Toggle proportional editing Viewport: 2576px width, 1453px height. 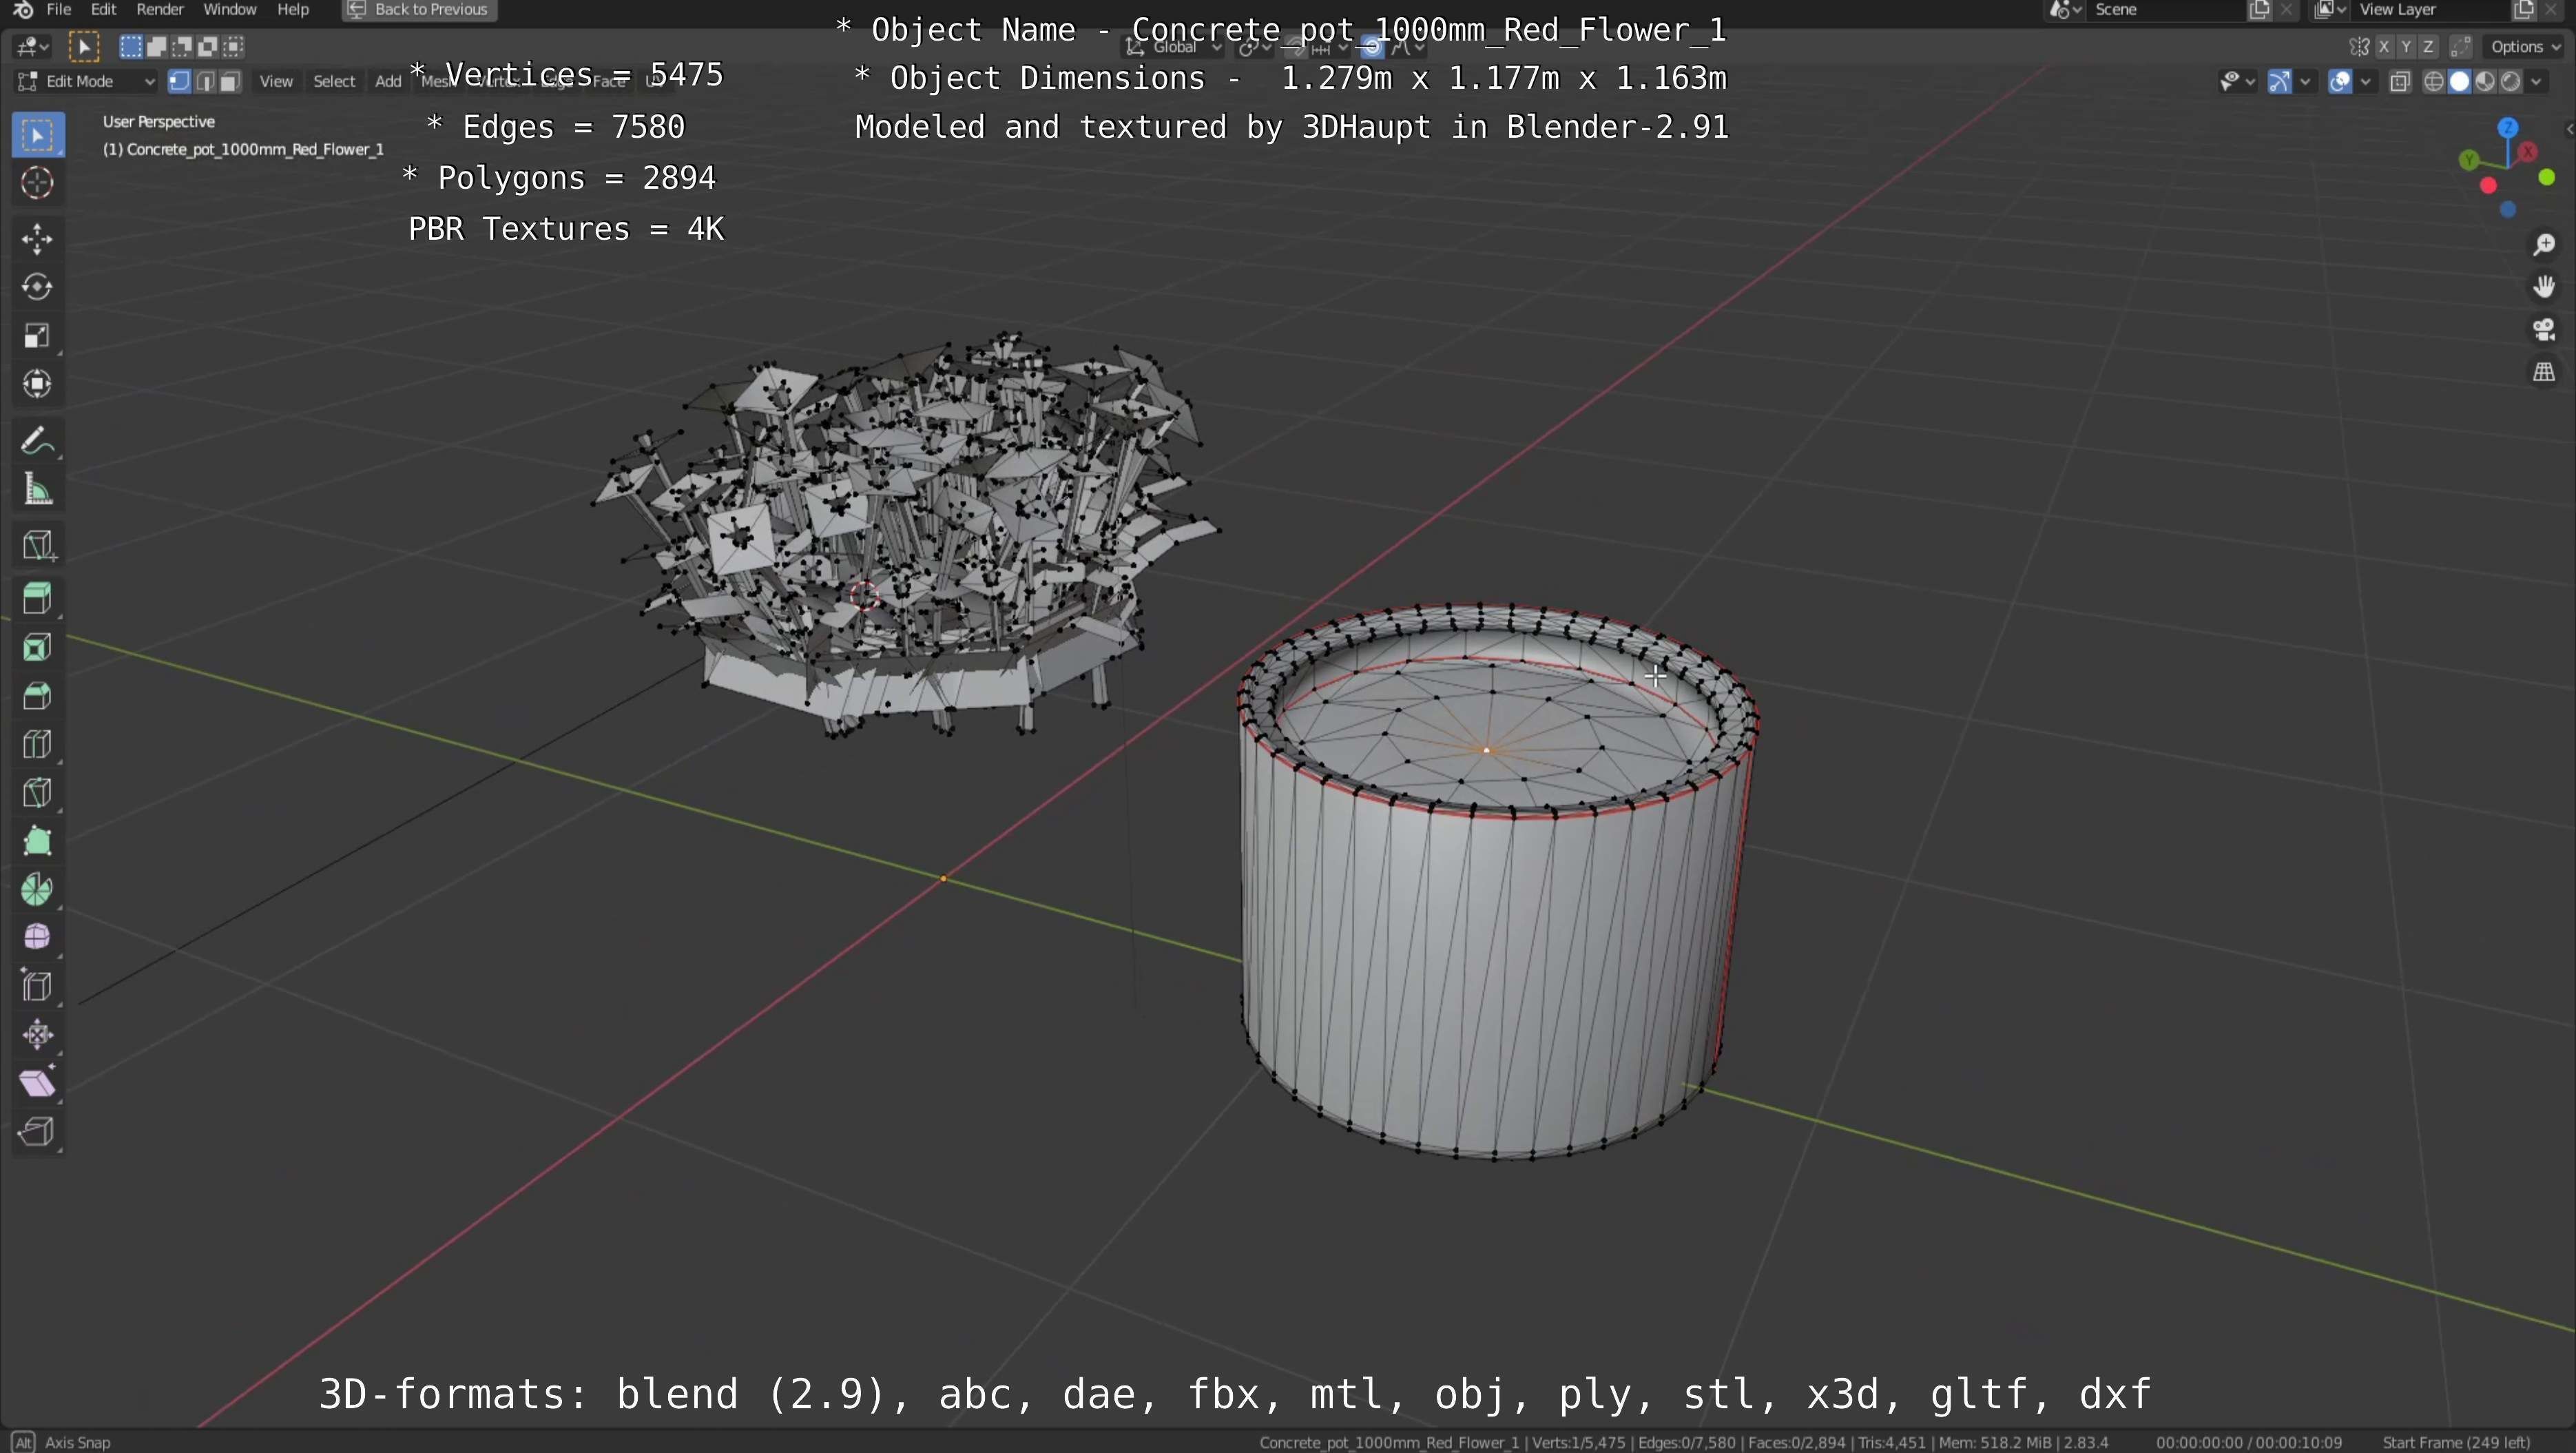[1372, 46]
